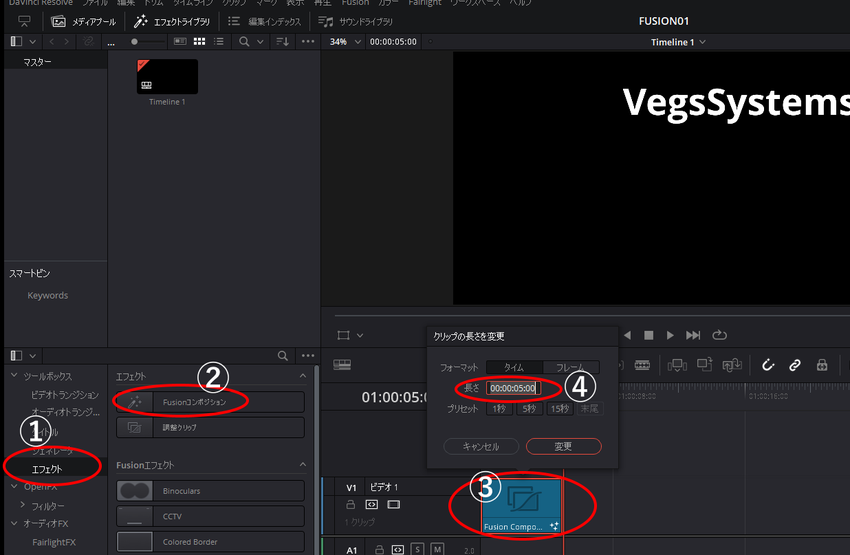Open the 表示 (View) menu in the menu bar
850x555 pixels.
(295, 3)
